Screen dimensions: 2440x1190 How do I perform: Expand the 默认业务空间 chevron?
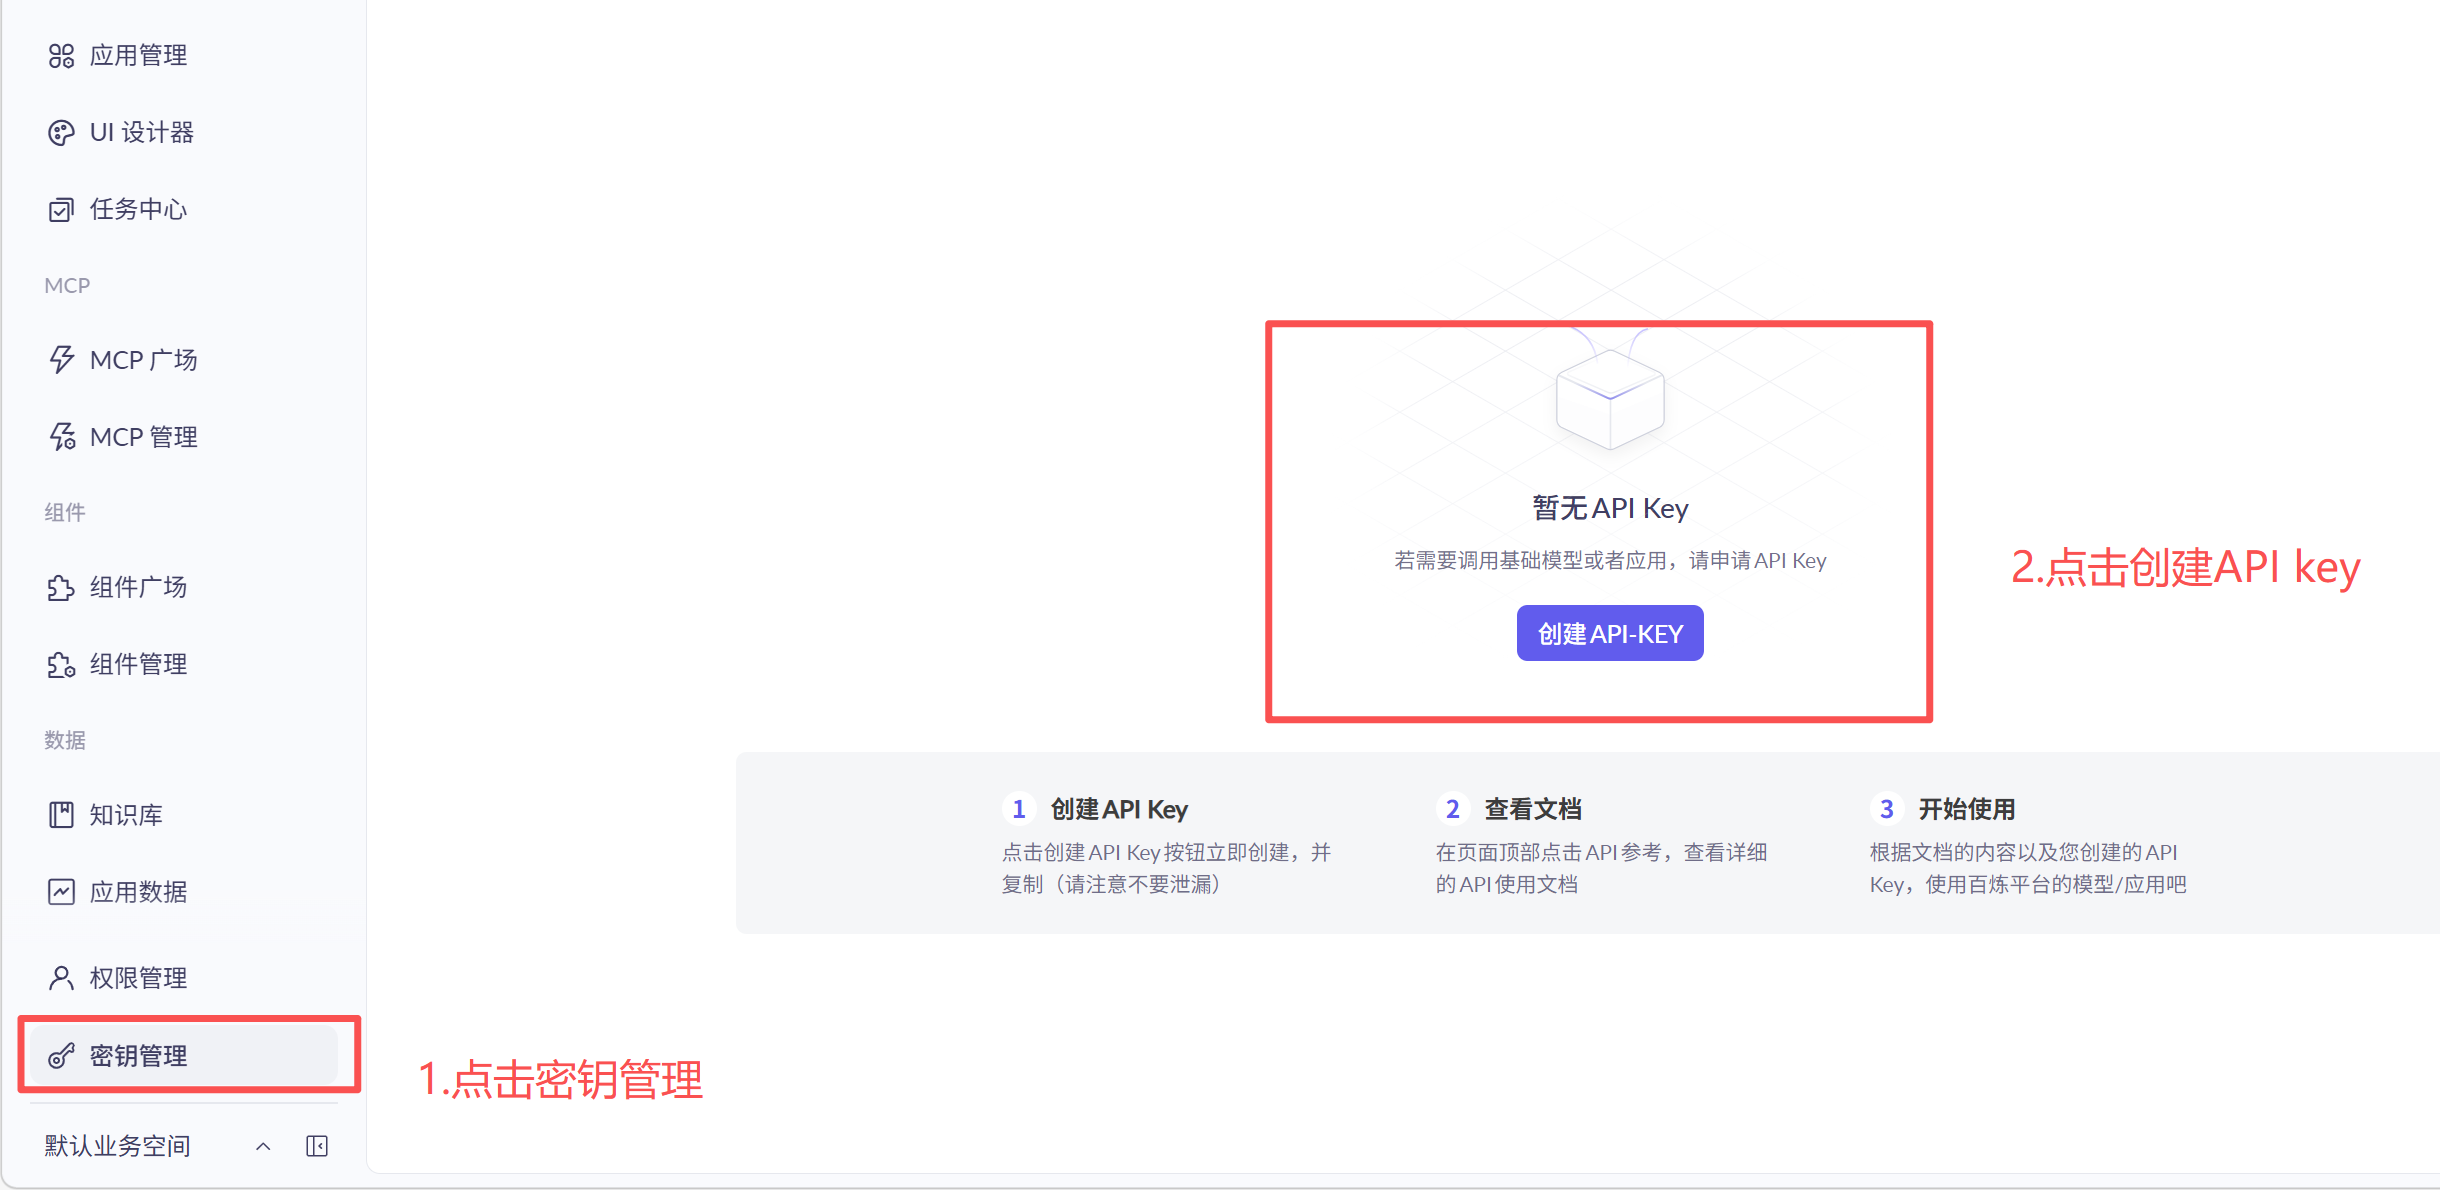click(x=263, y=1146)
